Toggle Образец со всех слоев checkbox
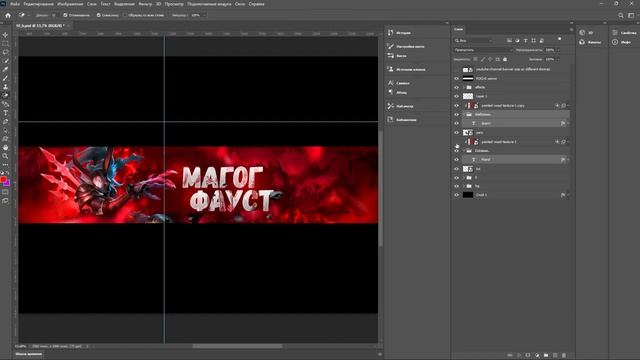 click(126, 15)
